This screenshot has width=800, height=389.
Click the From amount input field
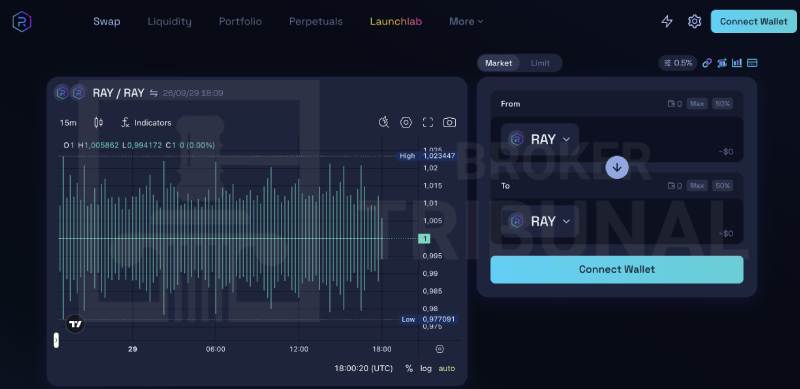click(661, 139)
